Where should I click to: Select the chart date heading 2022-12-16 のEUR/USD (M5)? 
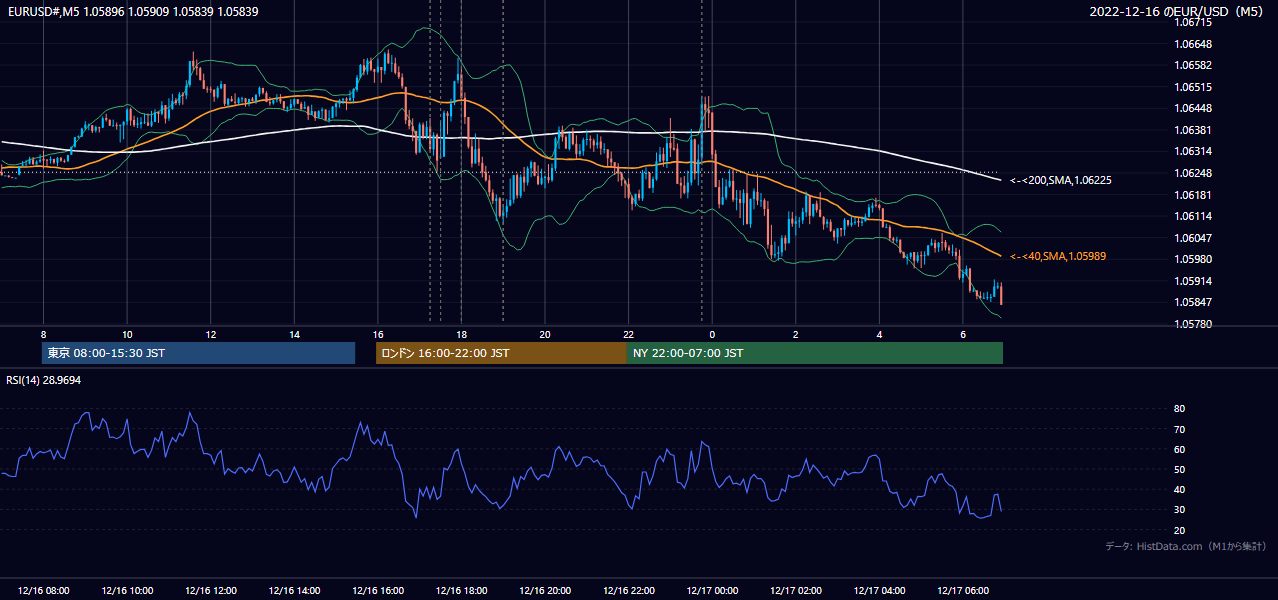tap(1177, 11)
